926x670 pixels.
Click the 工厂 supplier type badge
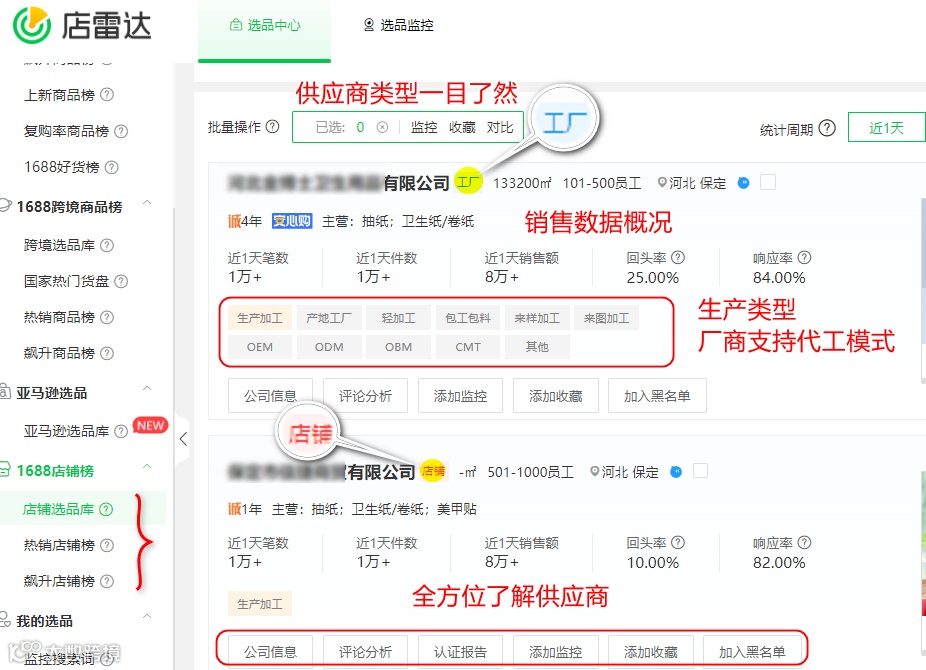click(468, 182)
